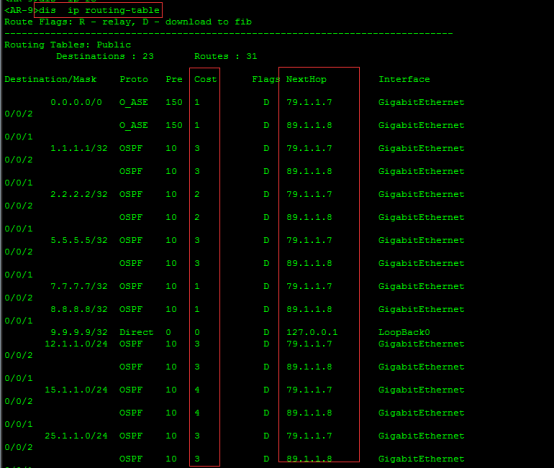
Task: Click preference 10 in the 8.8.8.8/32 row
Action: (171, 309)
